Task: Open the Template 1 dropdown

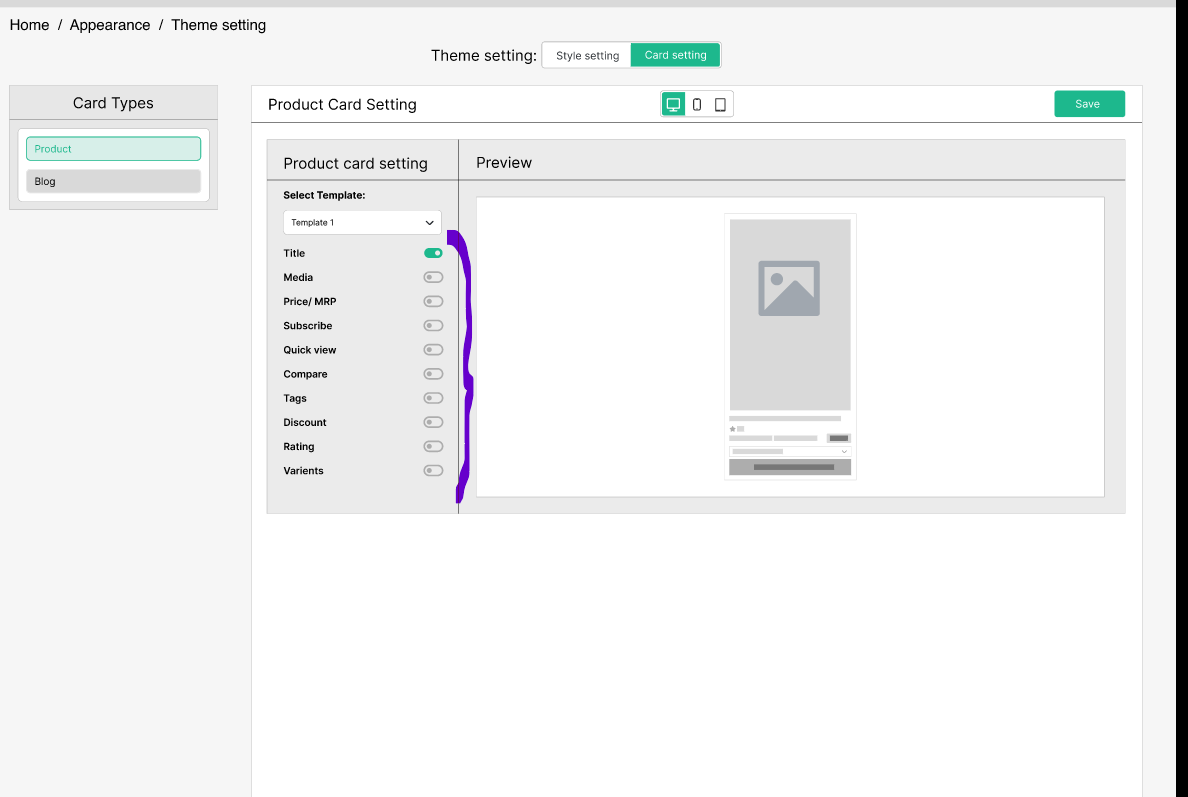Action: 362,223
